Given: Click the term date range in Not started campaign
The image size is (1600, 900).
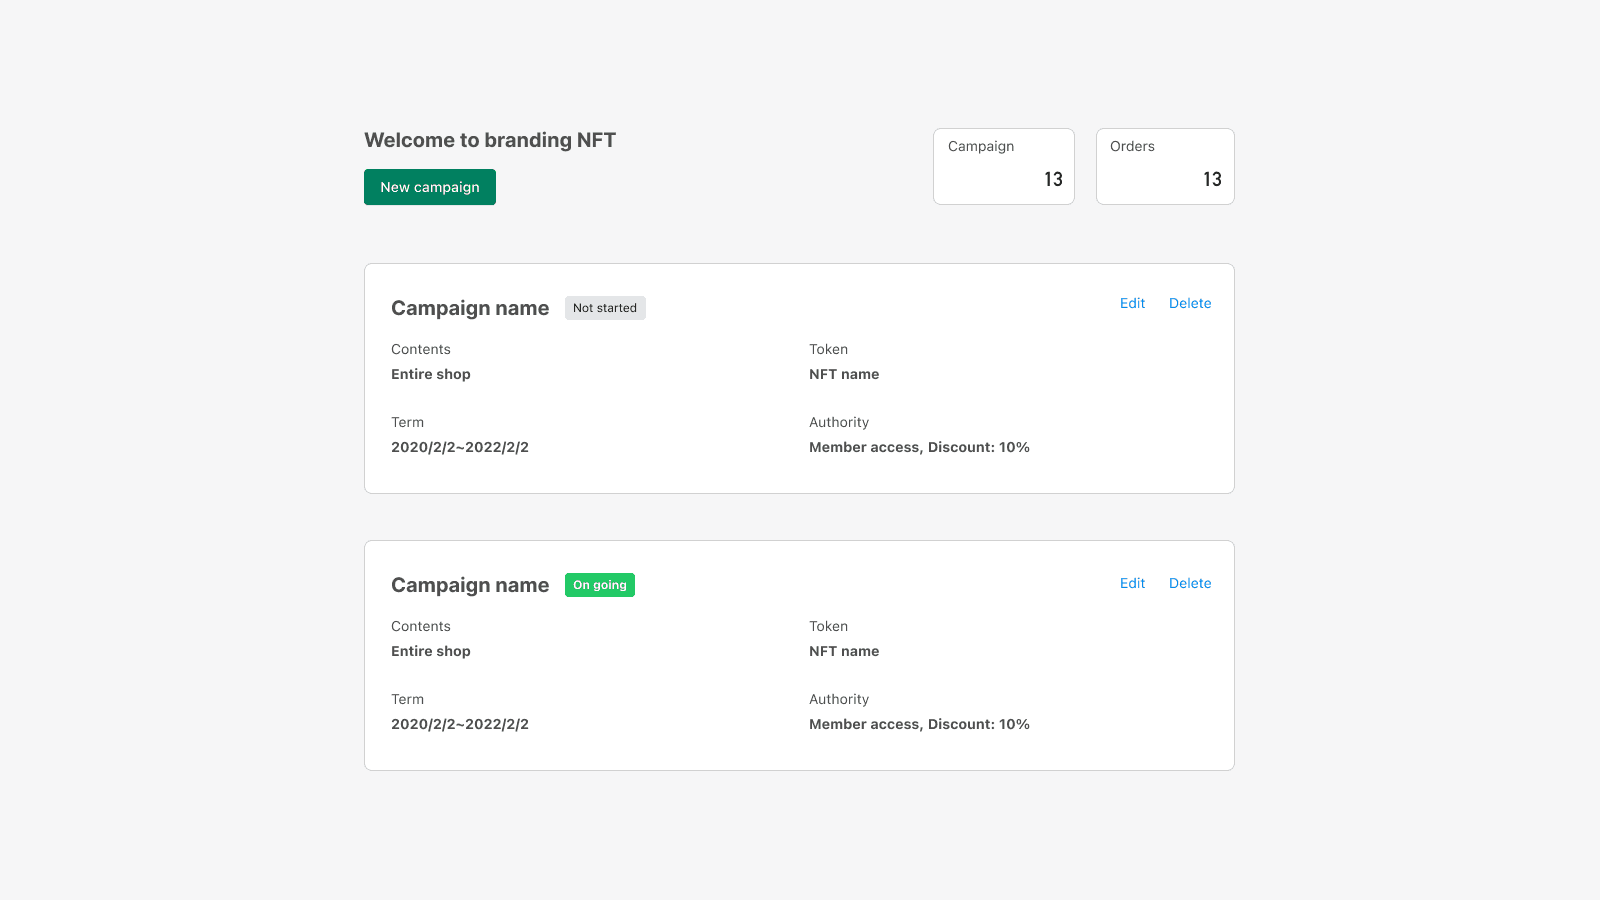Looking at the screenshot, I should tap(460, 447).
